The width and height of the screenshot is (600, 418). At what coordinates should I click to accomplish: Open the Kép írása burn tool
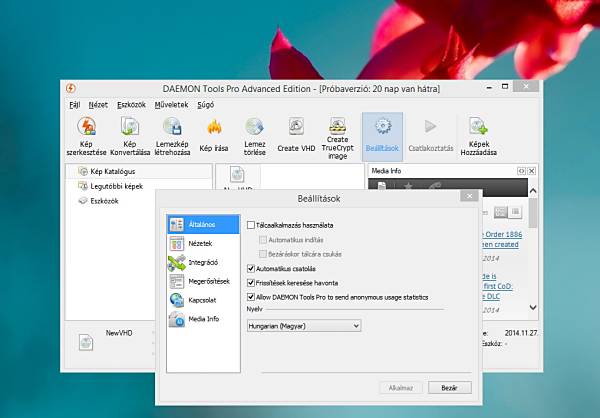[214, 136]
